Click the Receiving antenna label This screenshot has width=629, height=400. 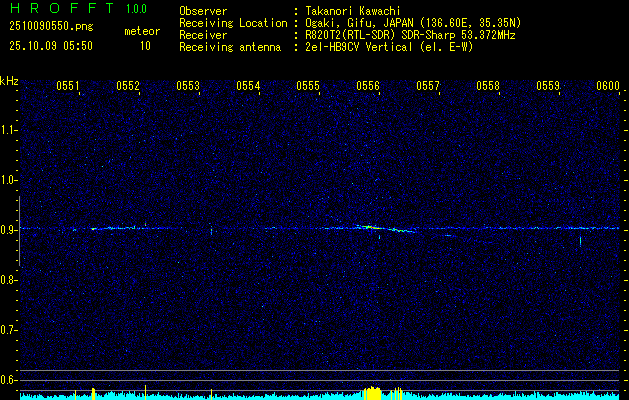pyautogui.click(x=230, y=47)
